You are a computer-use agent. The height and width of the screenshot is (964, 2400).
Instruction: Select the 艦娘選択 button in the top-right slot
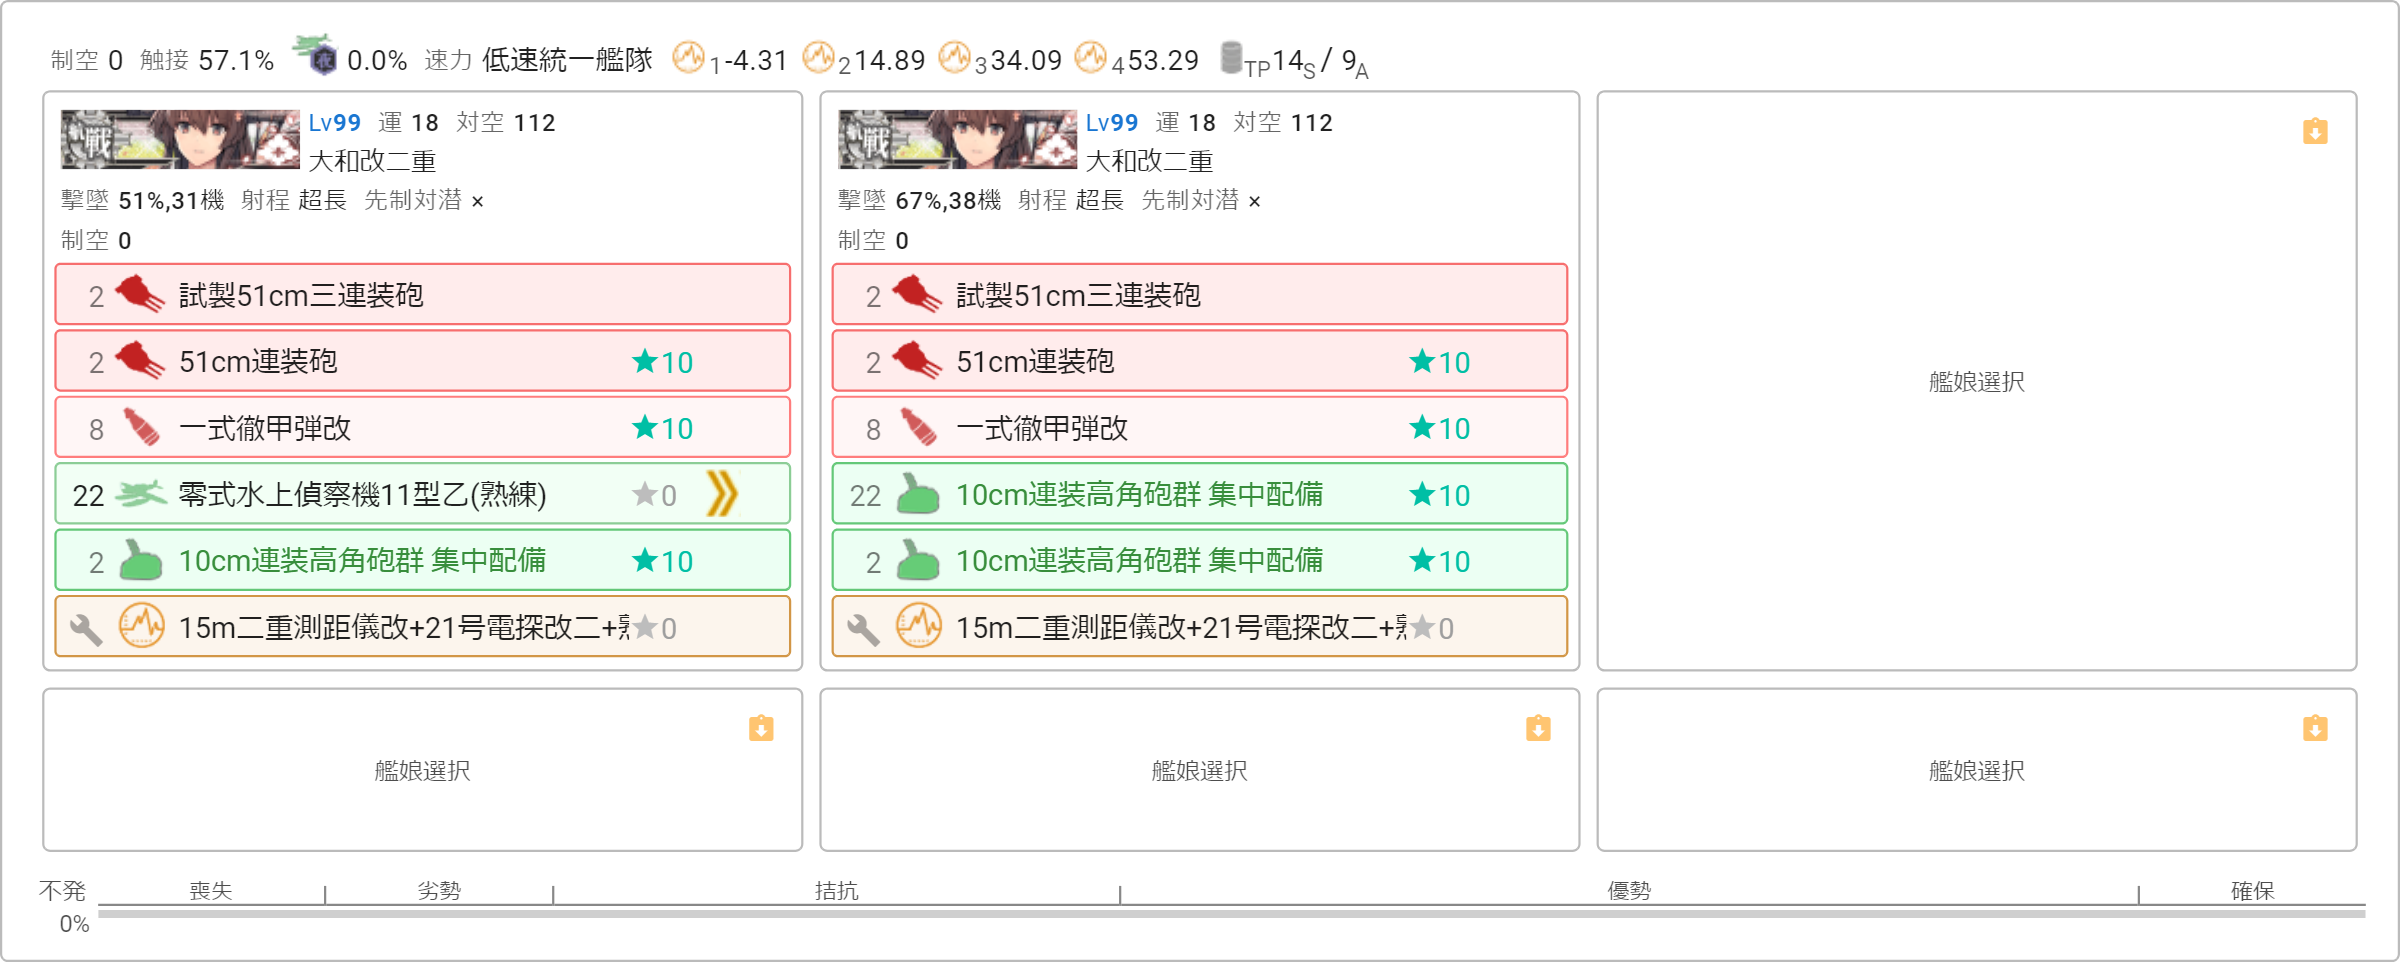1976,382
